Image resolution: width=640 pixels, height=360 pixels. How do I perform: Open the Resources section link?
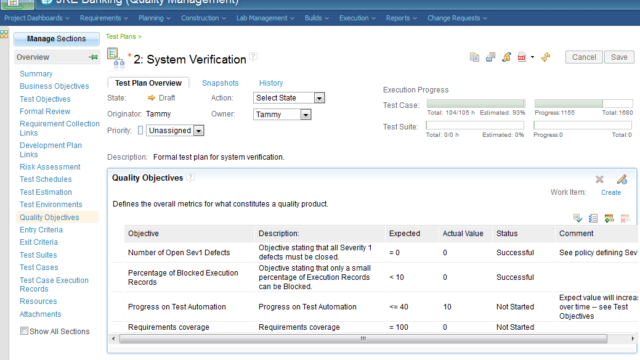click(x=38, y=301)
